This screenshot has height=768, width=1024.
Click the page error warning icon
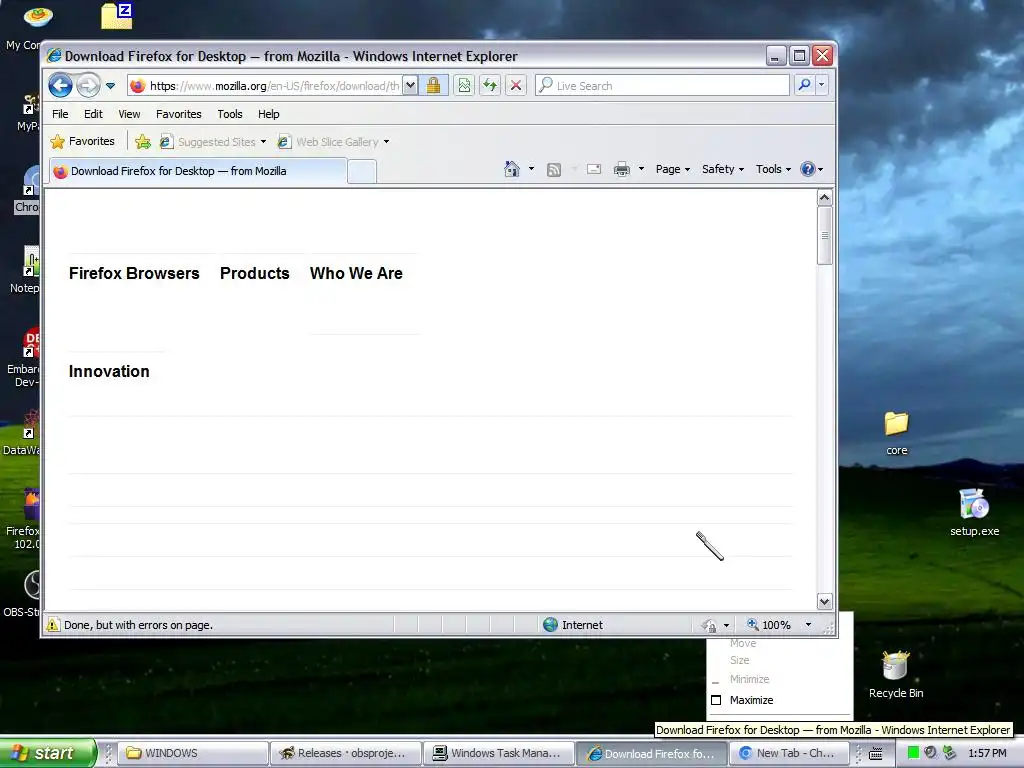point(52,625)
